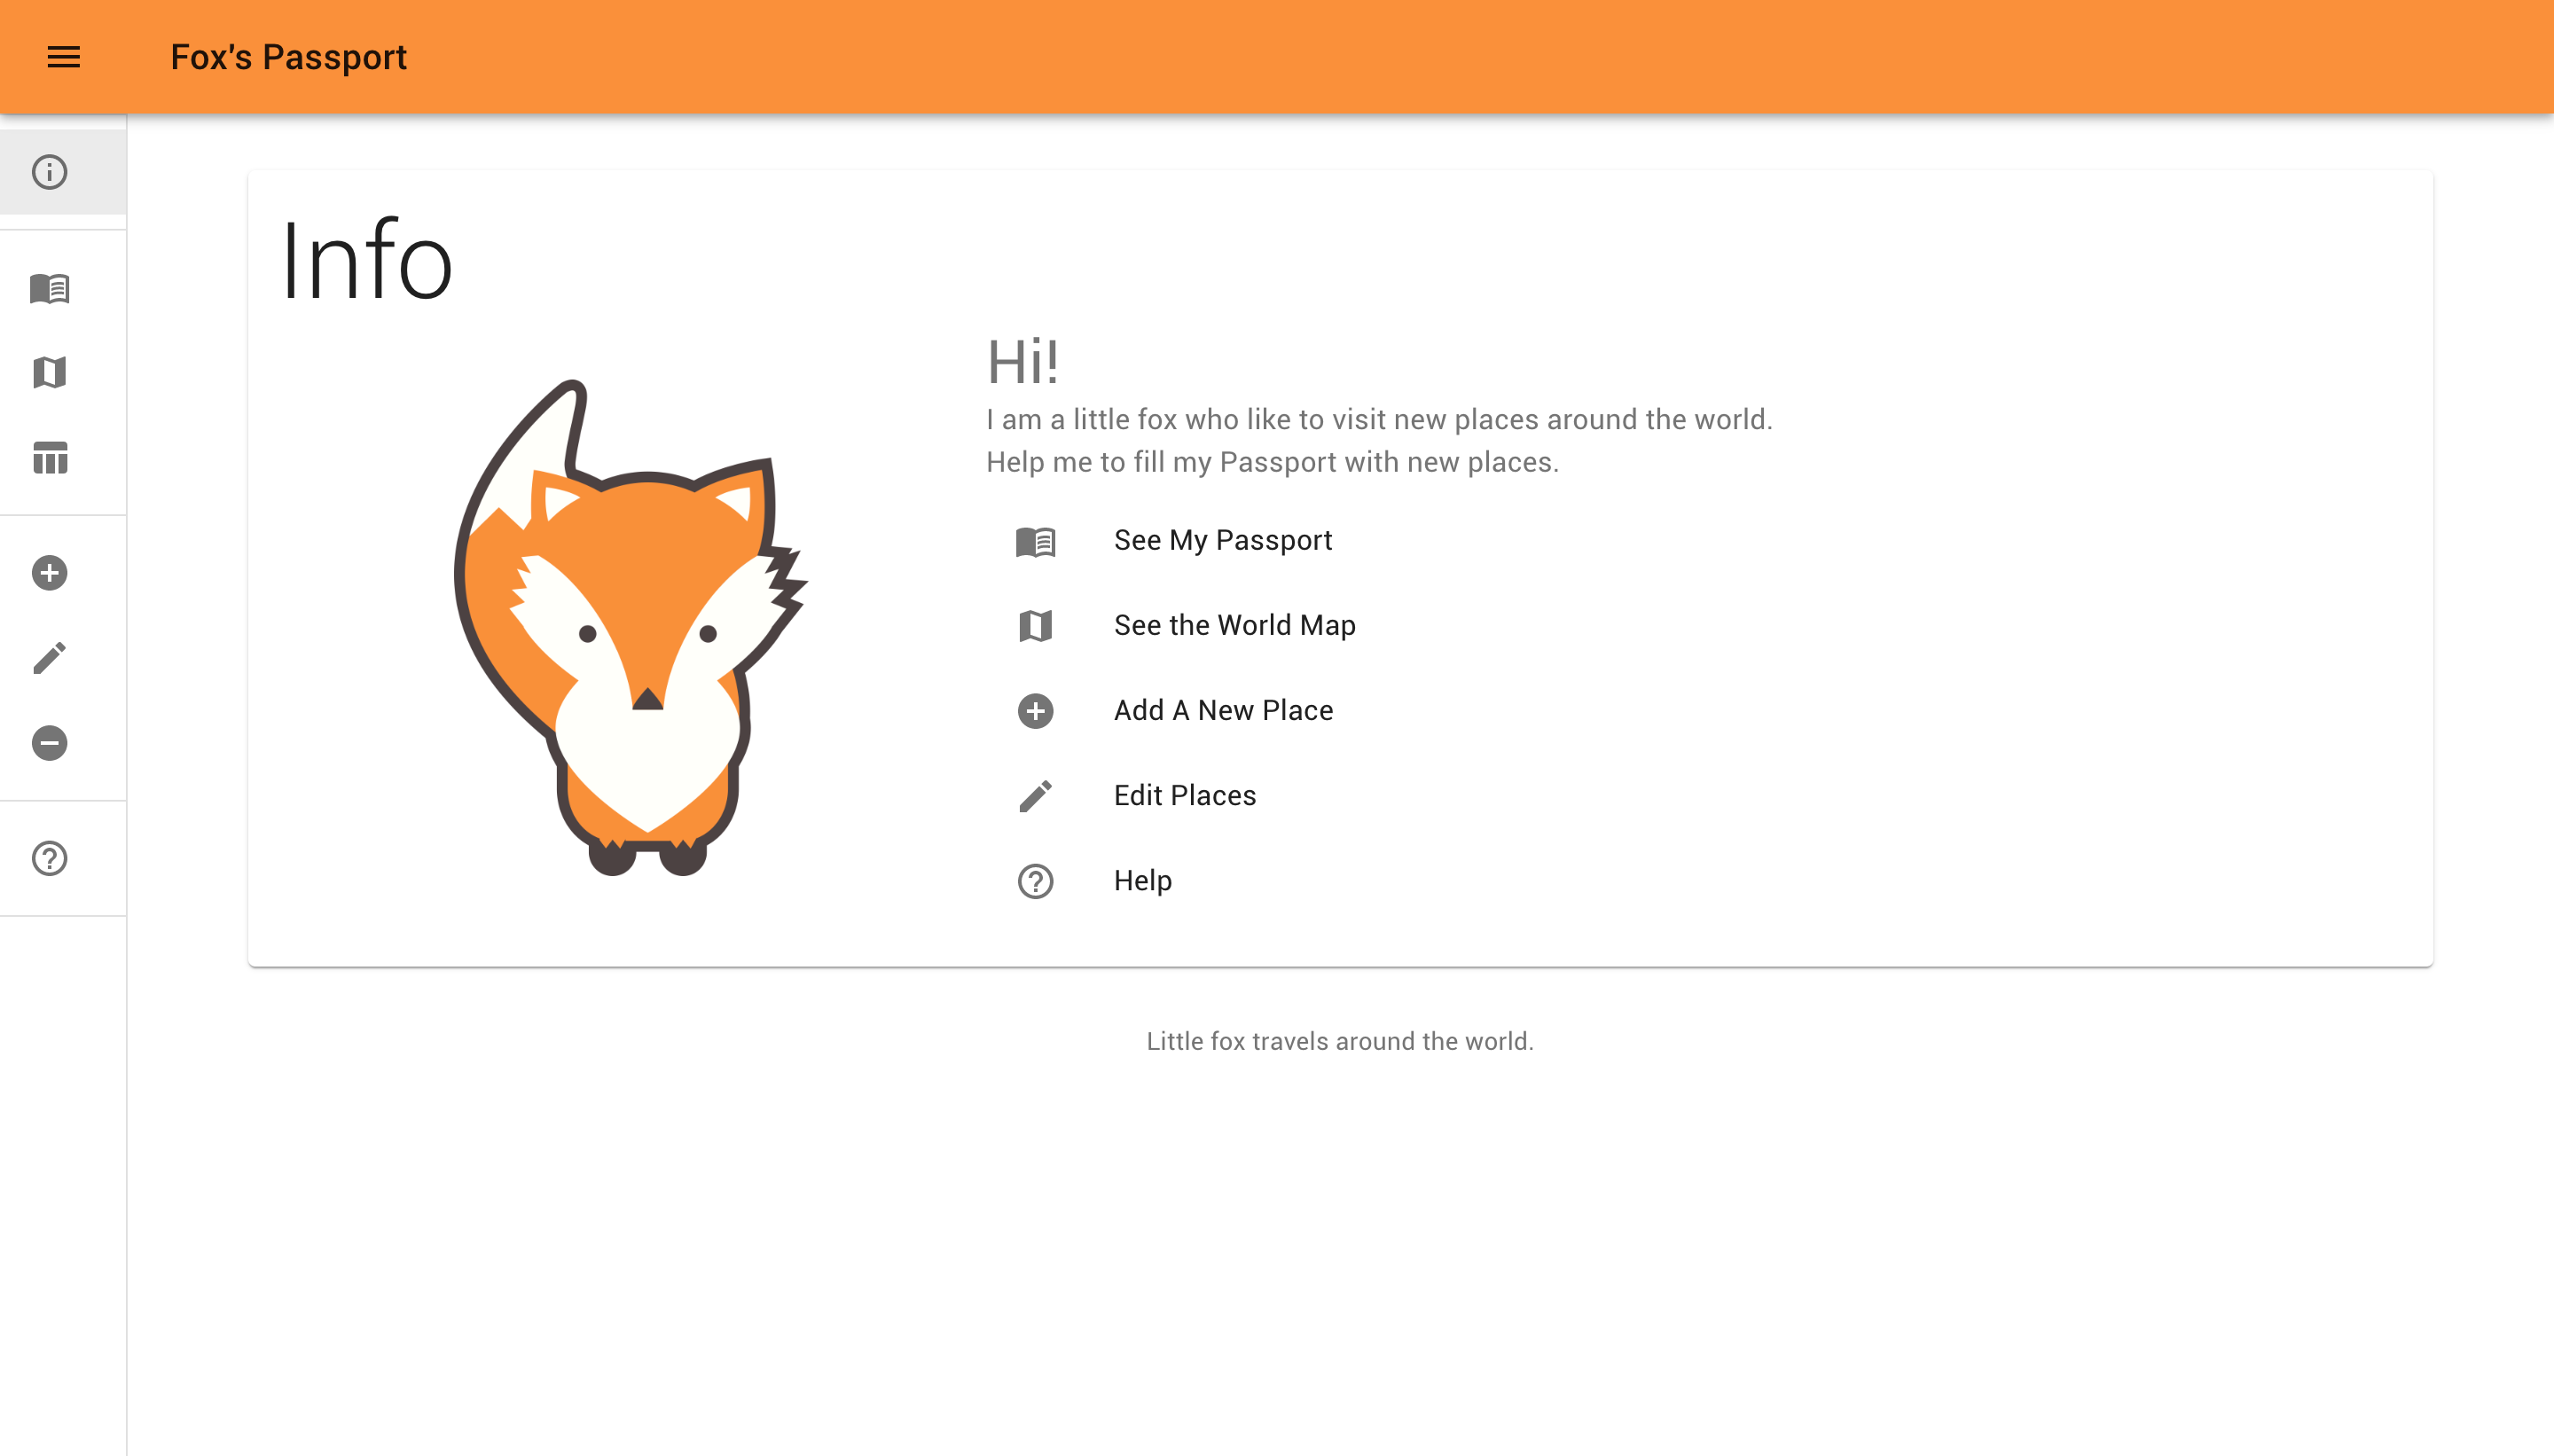Click the pencil icon beside Edit Places
Image resolution: width=2554 pixels, height=1456 pixels.
coord(1035,796)
